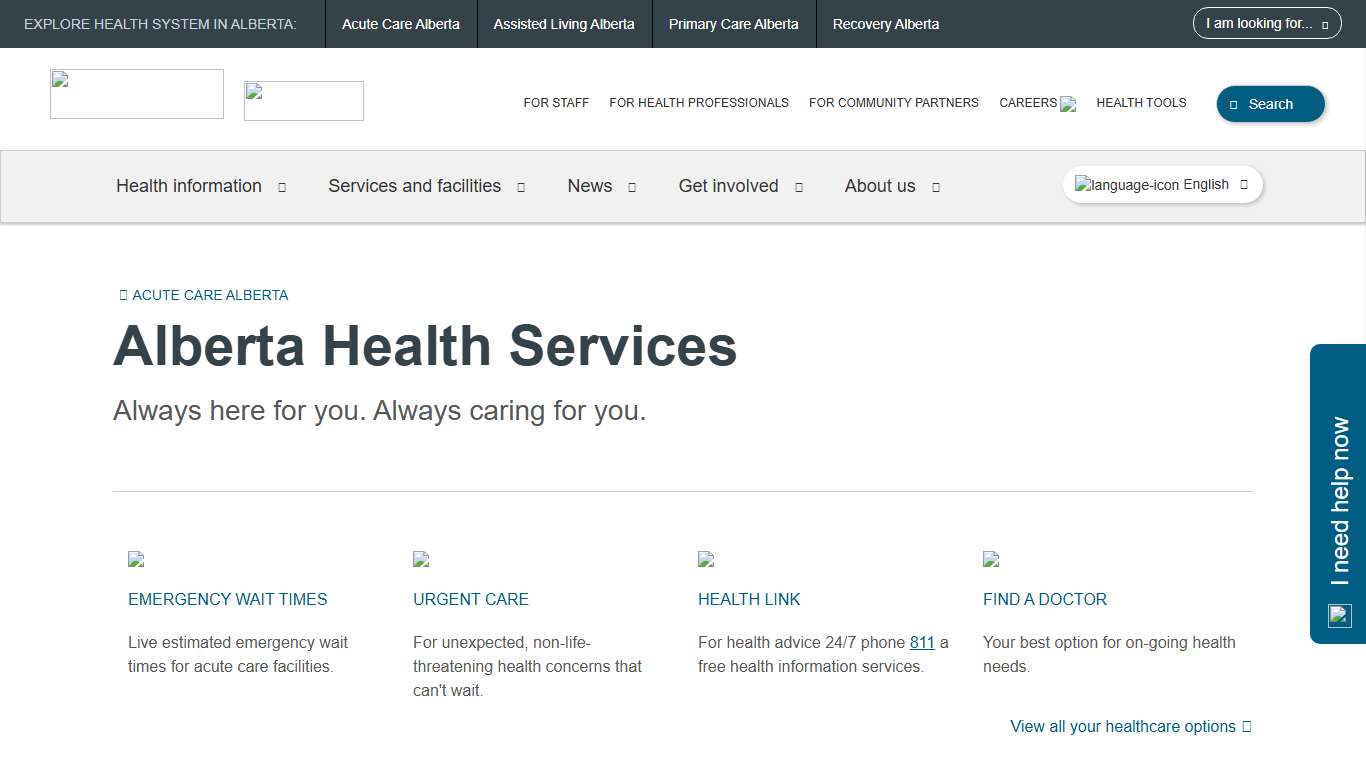The width and height of the screenshot is (1366, 768).
Task: Open the 'I am looking for...' dropdown
Action: [1266, 23]
